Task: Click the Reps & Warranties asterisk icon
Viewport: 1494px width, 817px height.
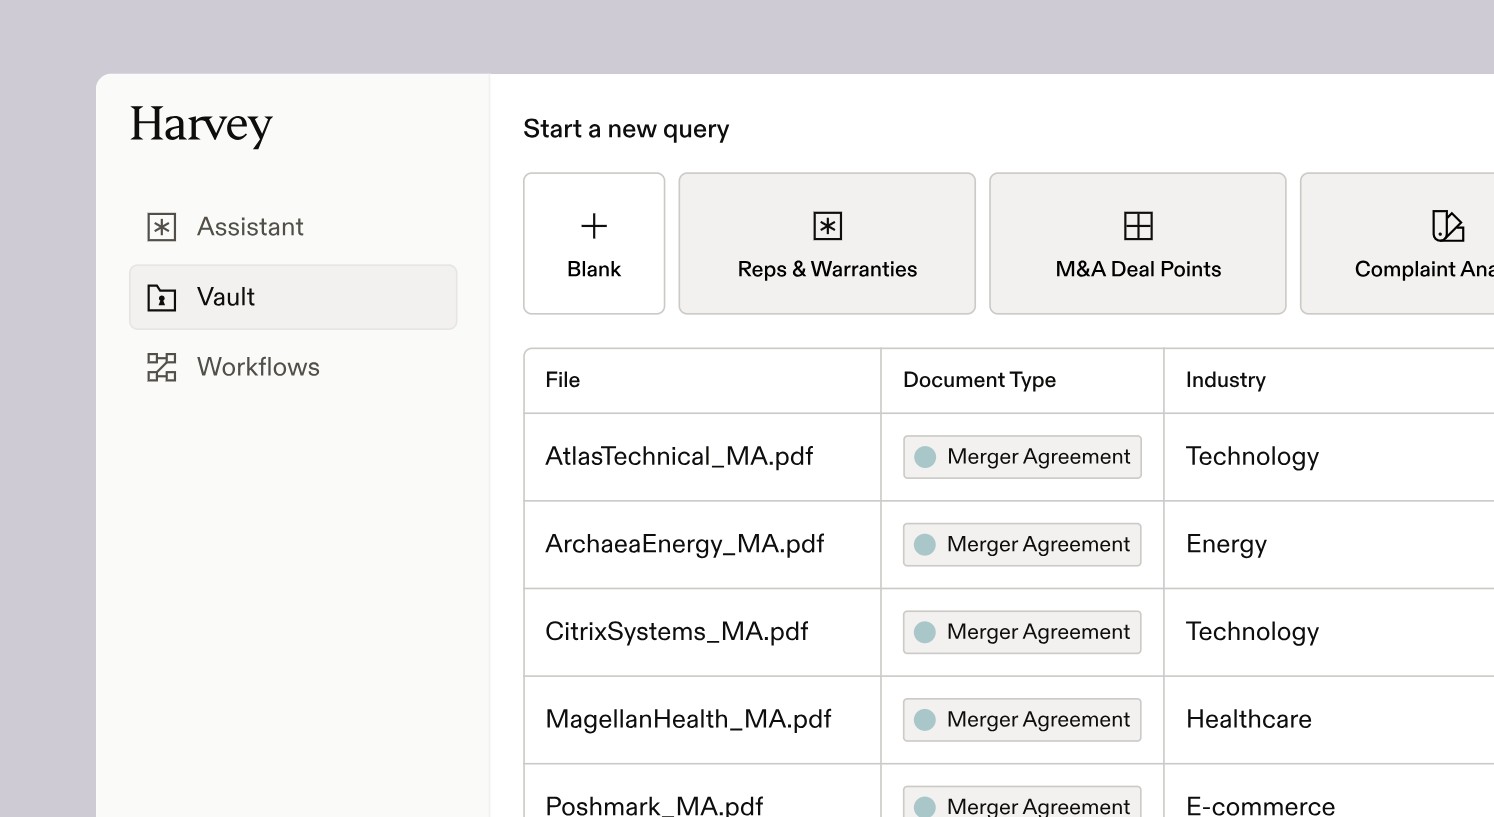Action: 827,226
